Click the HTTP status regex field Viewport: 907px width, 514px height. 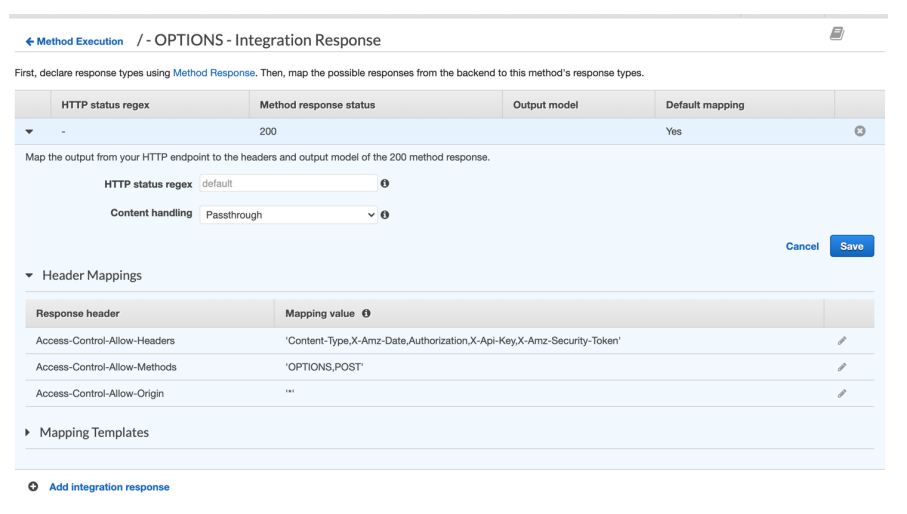point(288,184)
